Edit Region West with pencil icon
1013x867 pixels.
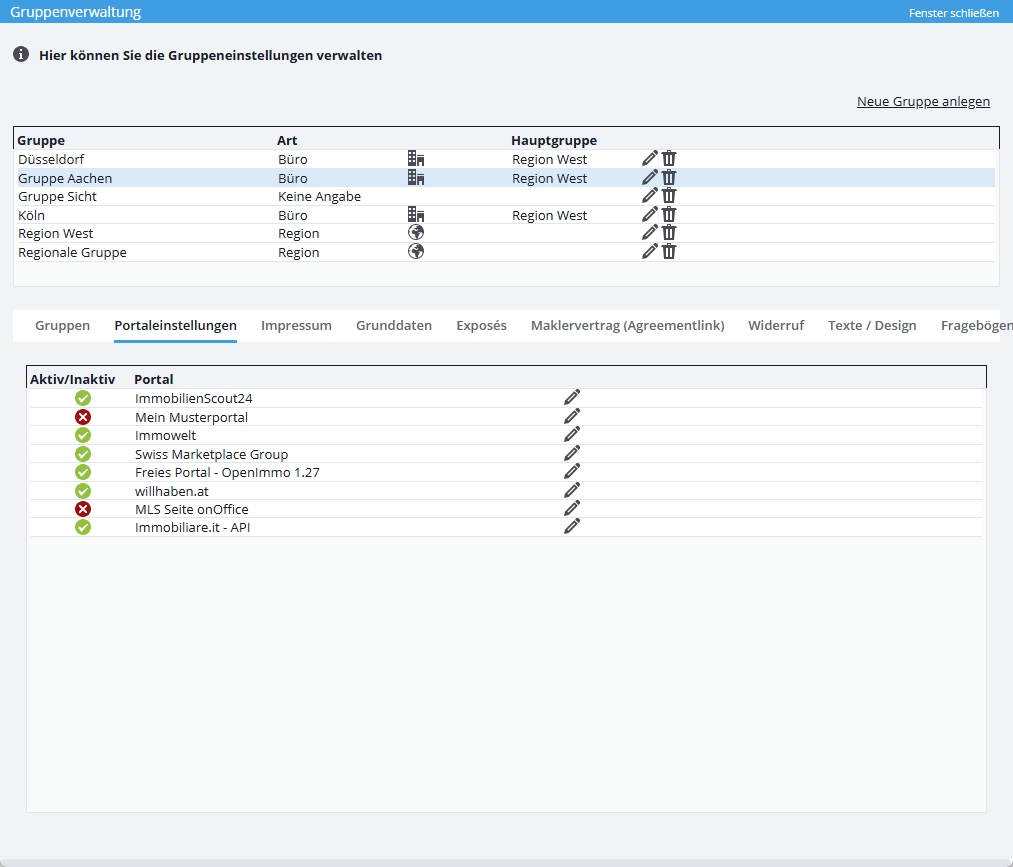(x=650, y=233)
